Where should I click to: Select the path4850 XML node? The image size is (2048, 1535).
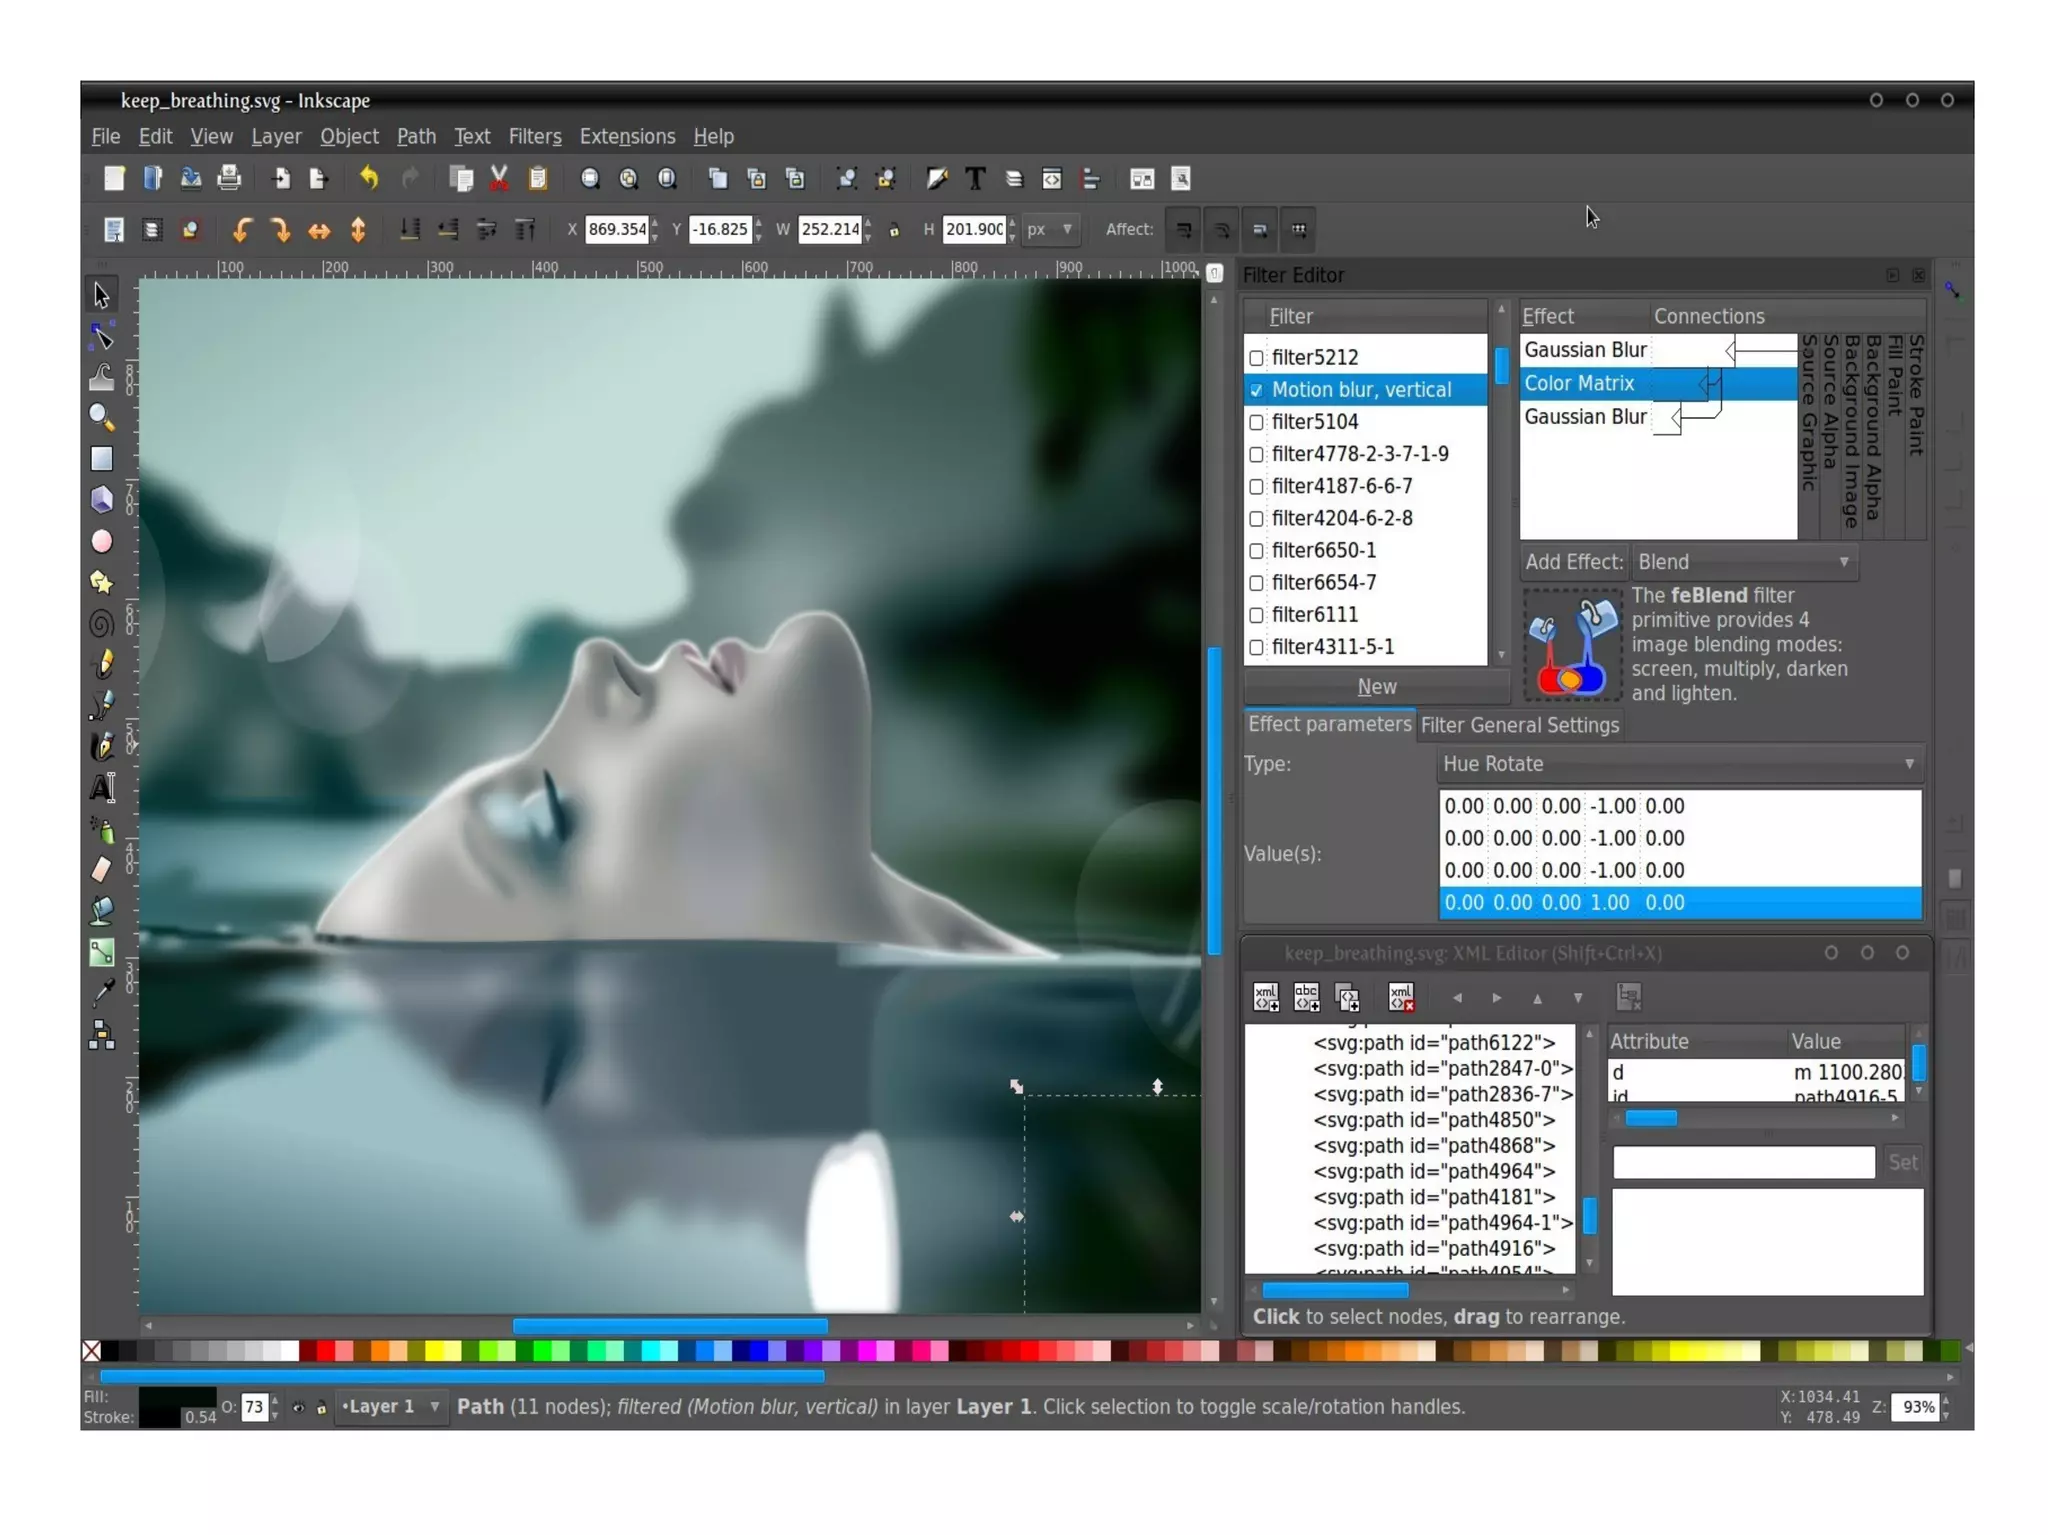[x=1433, y=1120]
